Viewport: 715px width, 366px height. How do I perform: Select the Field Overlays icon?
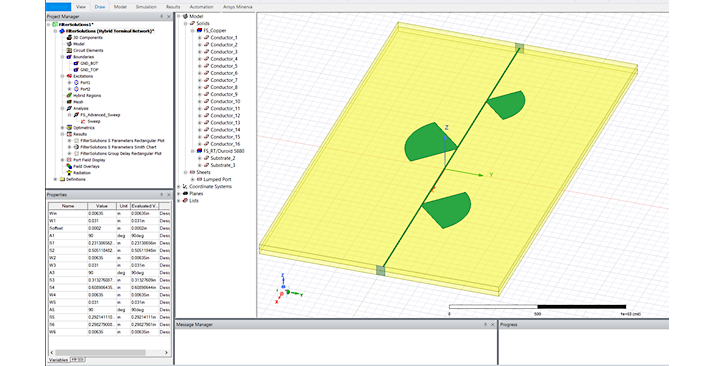click(x=69, y=166)
